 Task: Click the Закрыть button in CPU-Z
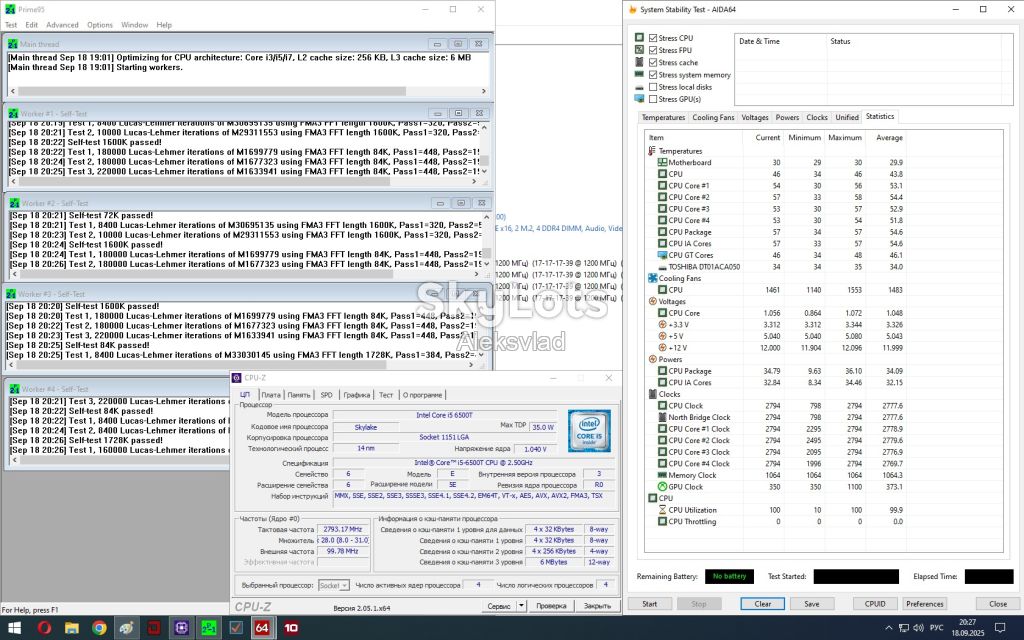[597, 606]
